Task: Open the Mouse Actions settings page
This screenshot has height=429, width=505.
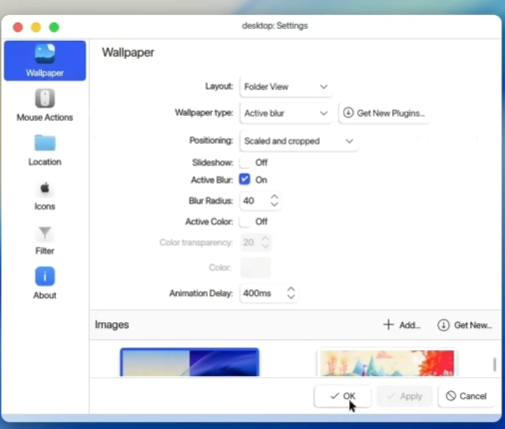Action: tap(45, 105)
